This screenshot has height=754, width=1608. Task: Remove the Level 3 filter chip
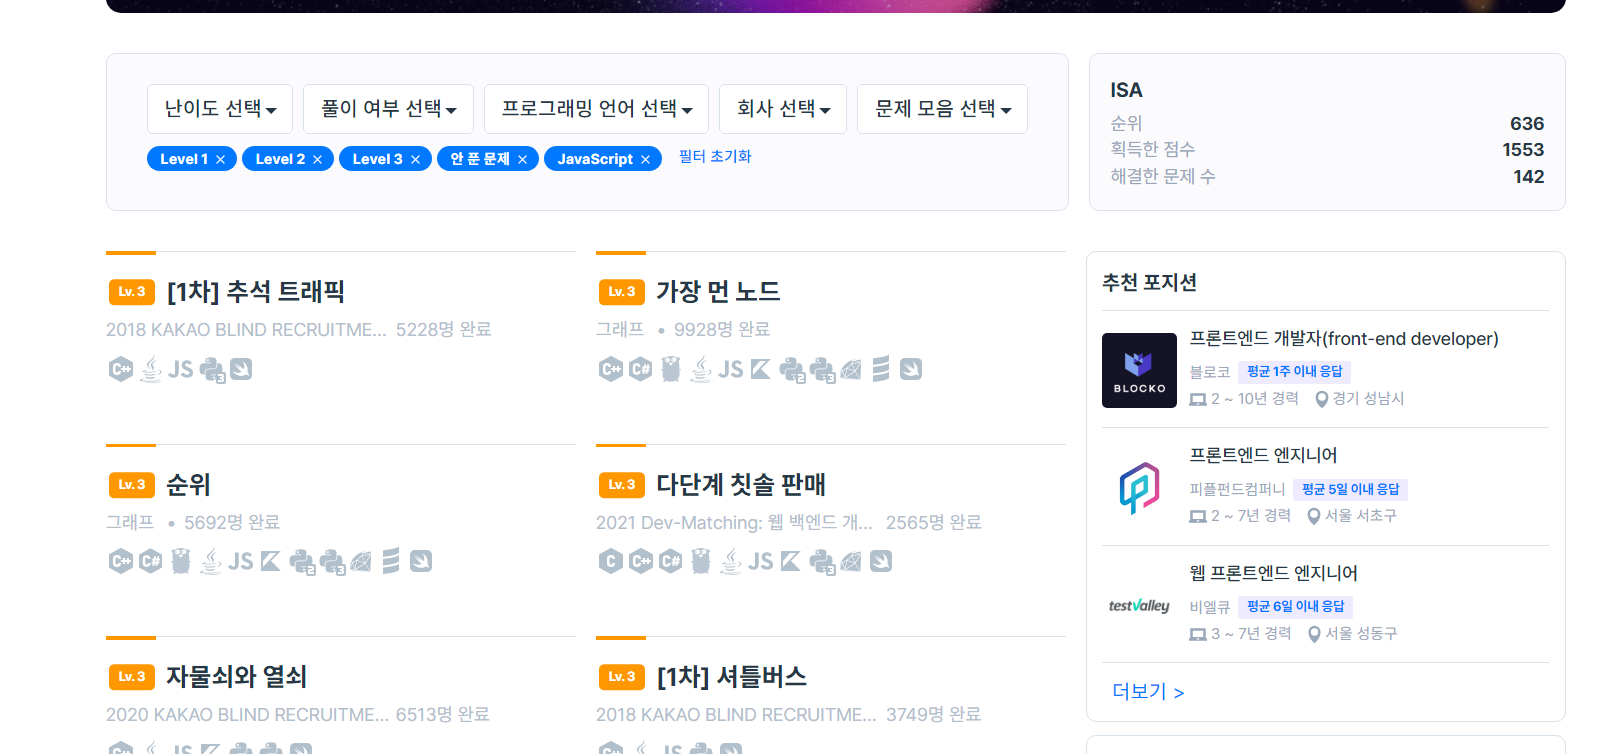(x=415, y=159)
